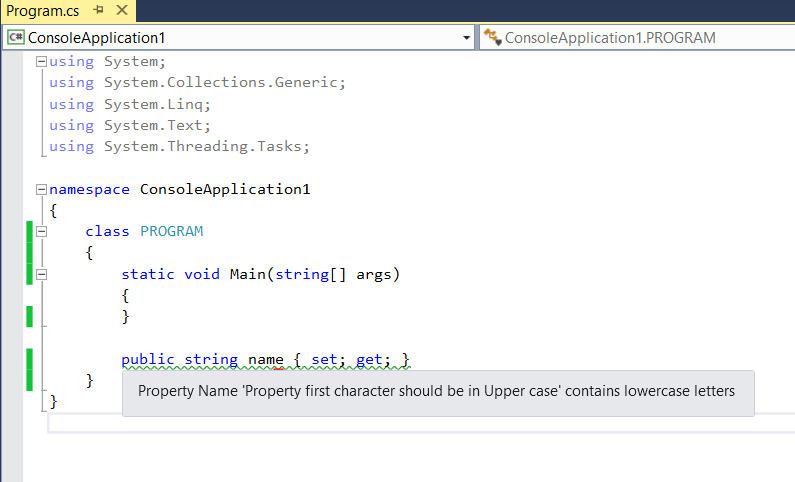
Task: Open the ConsoleApplication1 project dropdown
Action: point(466,38)
